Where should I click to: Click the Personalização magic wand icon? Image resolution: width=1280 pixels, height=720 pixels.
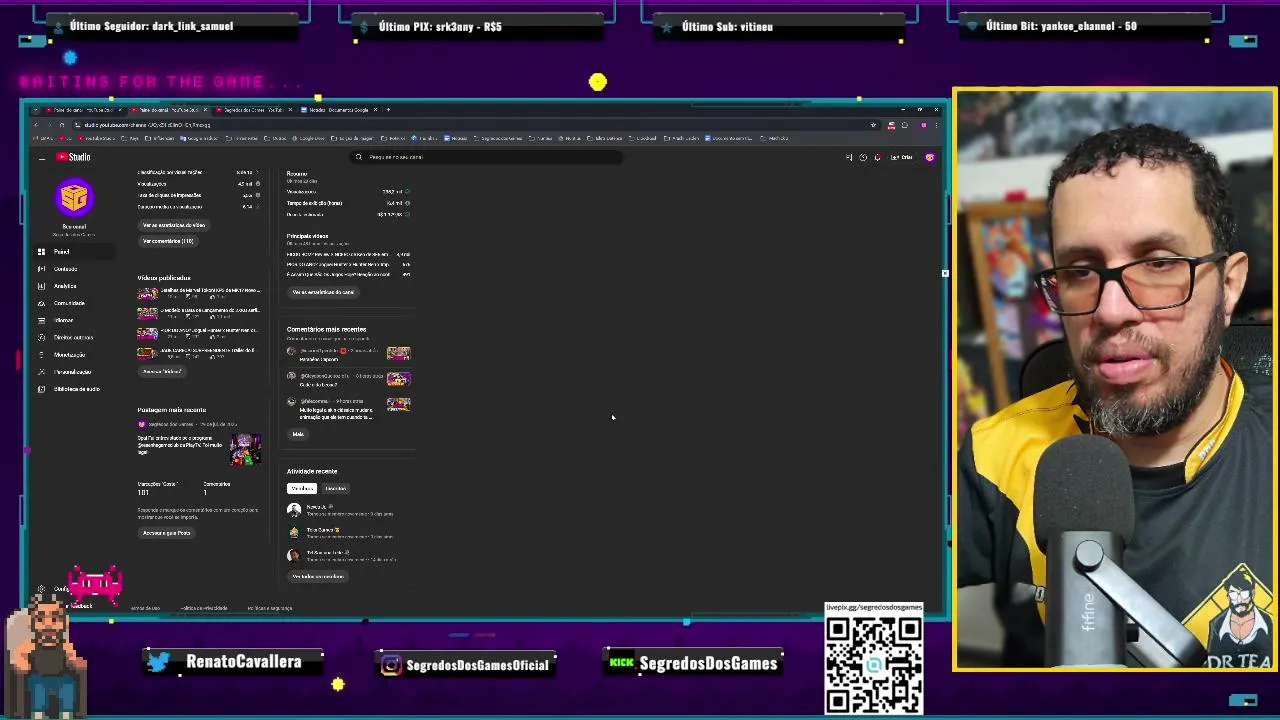(x=41, y=372)
